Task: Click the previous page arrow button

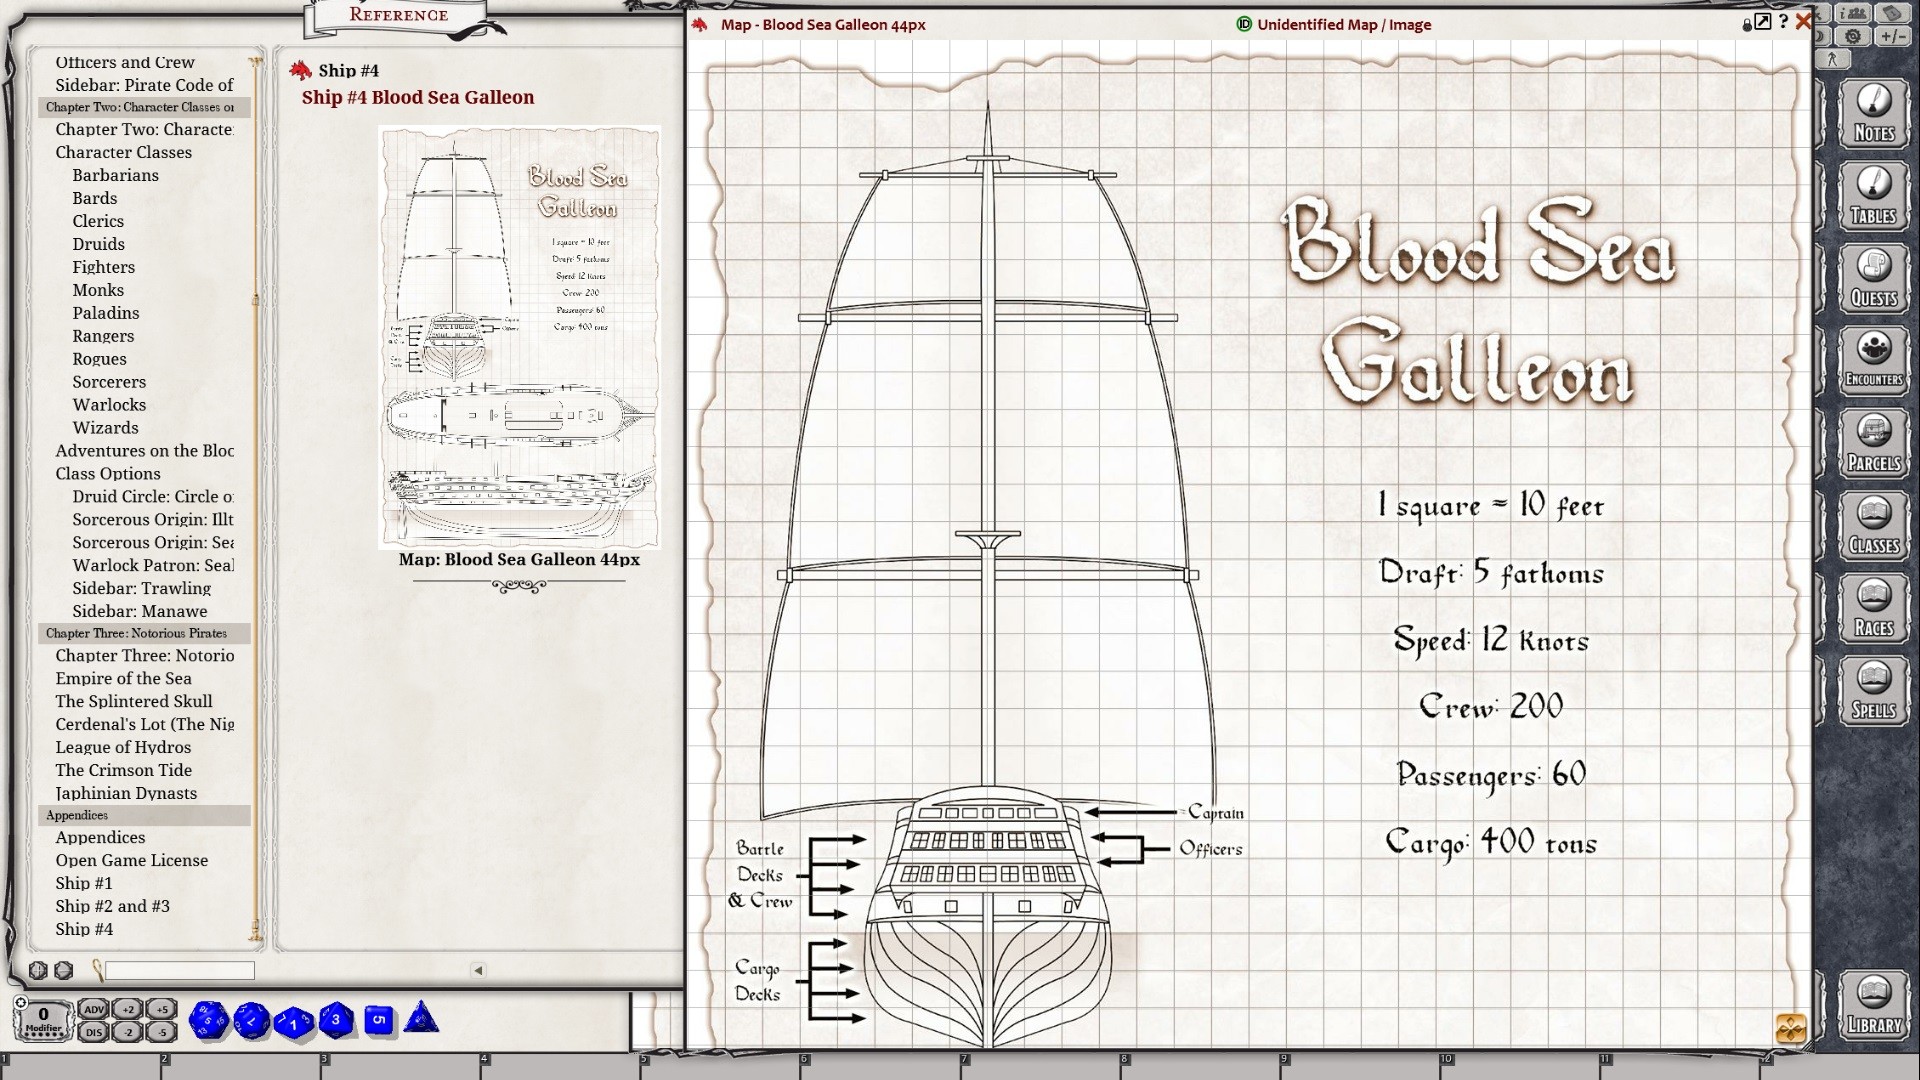Action: tap(478, 970)
